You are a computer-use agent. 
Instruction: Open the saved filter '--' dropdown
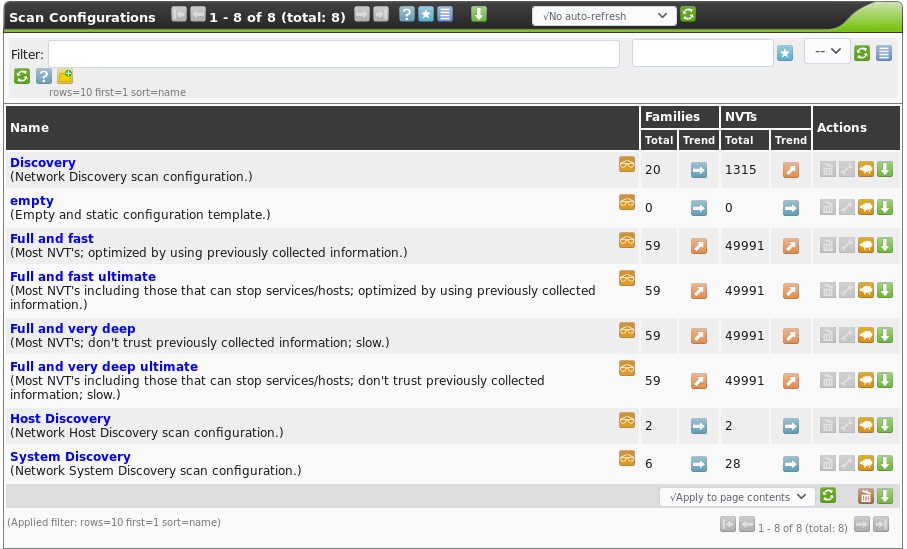point(827,52)
